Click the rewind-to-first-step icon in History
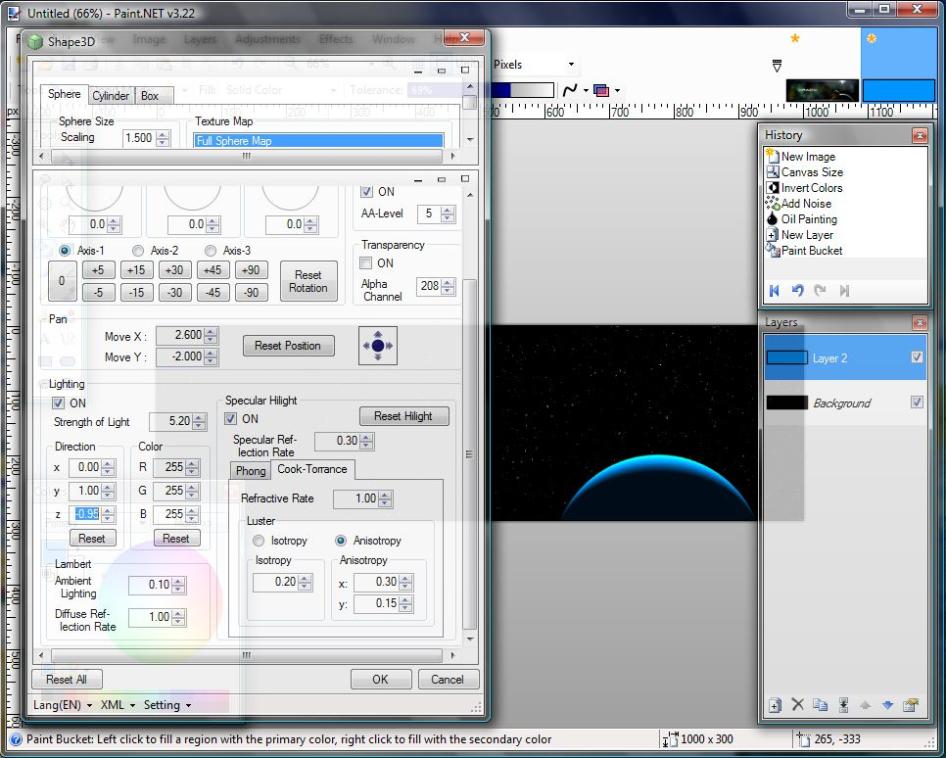This screenshot has height=758, width=946. 774,291
